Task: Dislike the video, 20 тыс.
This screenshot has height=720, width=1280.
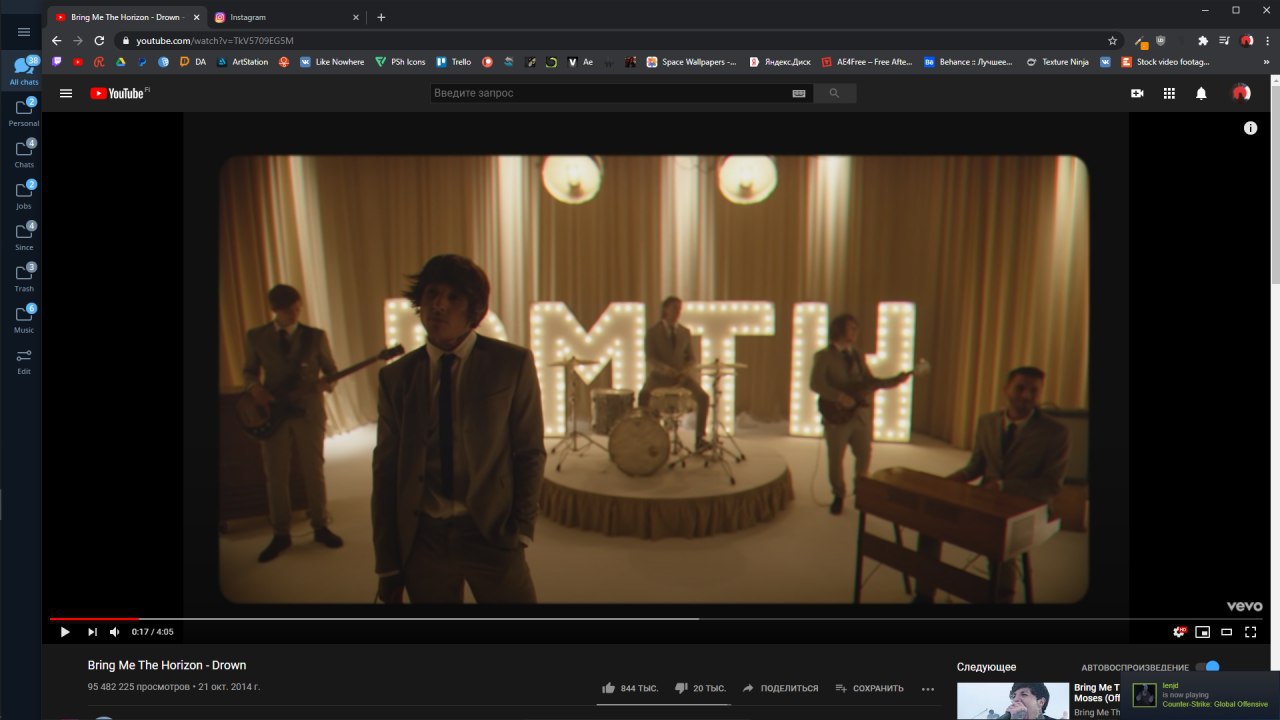Action: click(700, 688)
